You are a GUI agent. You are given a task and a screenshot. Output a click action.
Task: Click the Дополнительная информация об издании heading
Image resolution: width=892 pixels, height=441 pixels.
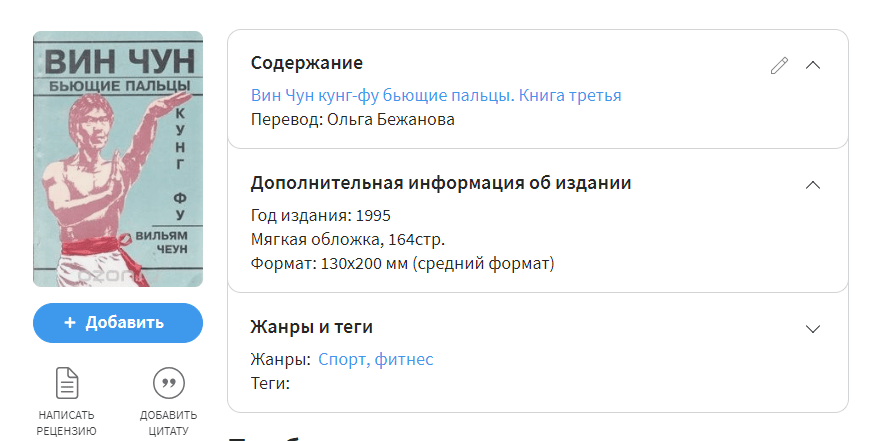(440, 183)
